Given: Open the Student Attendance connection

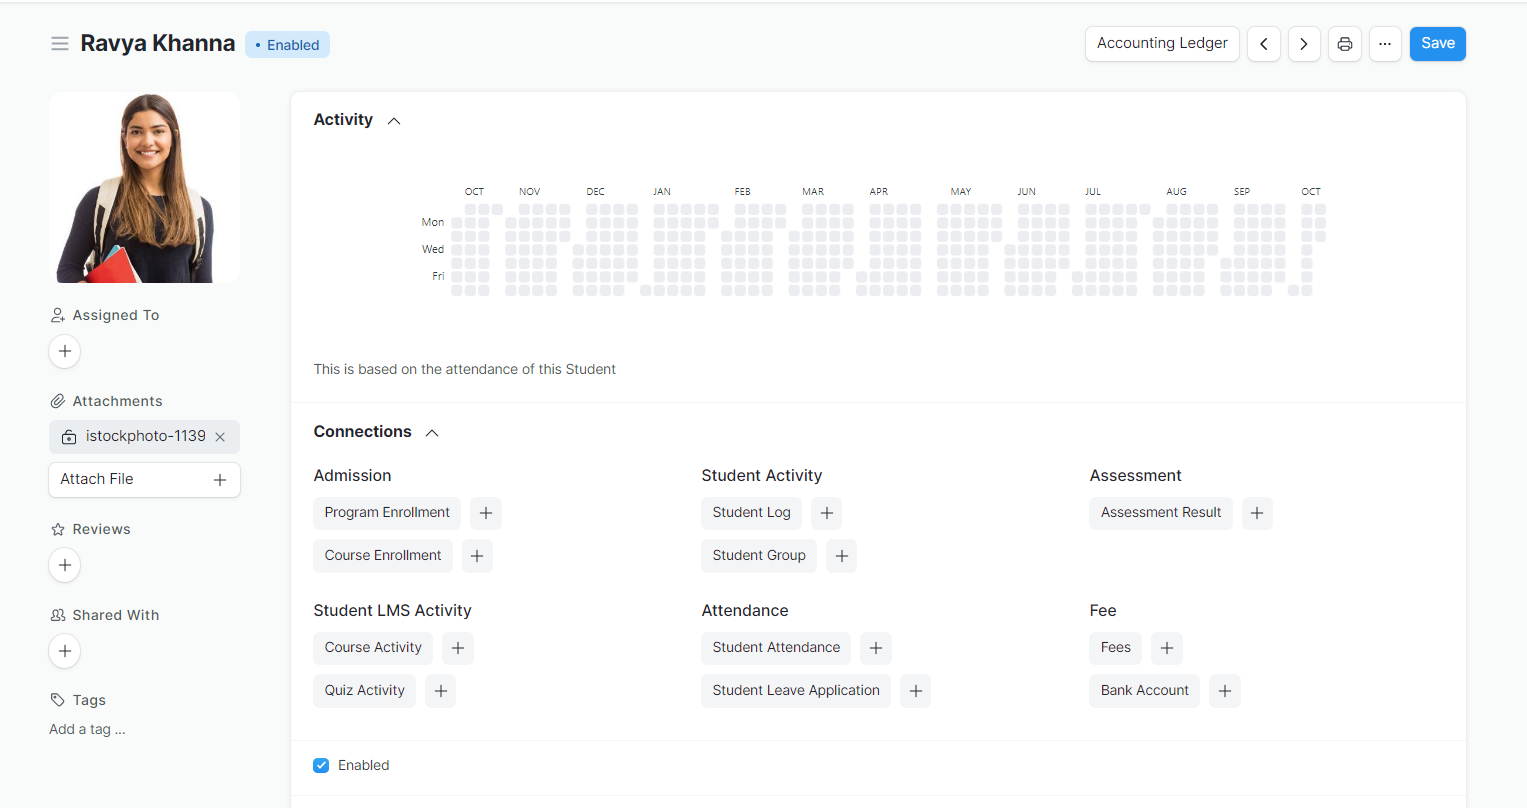Looking at the screenshot, I should (775, 648).
